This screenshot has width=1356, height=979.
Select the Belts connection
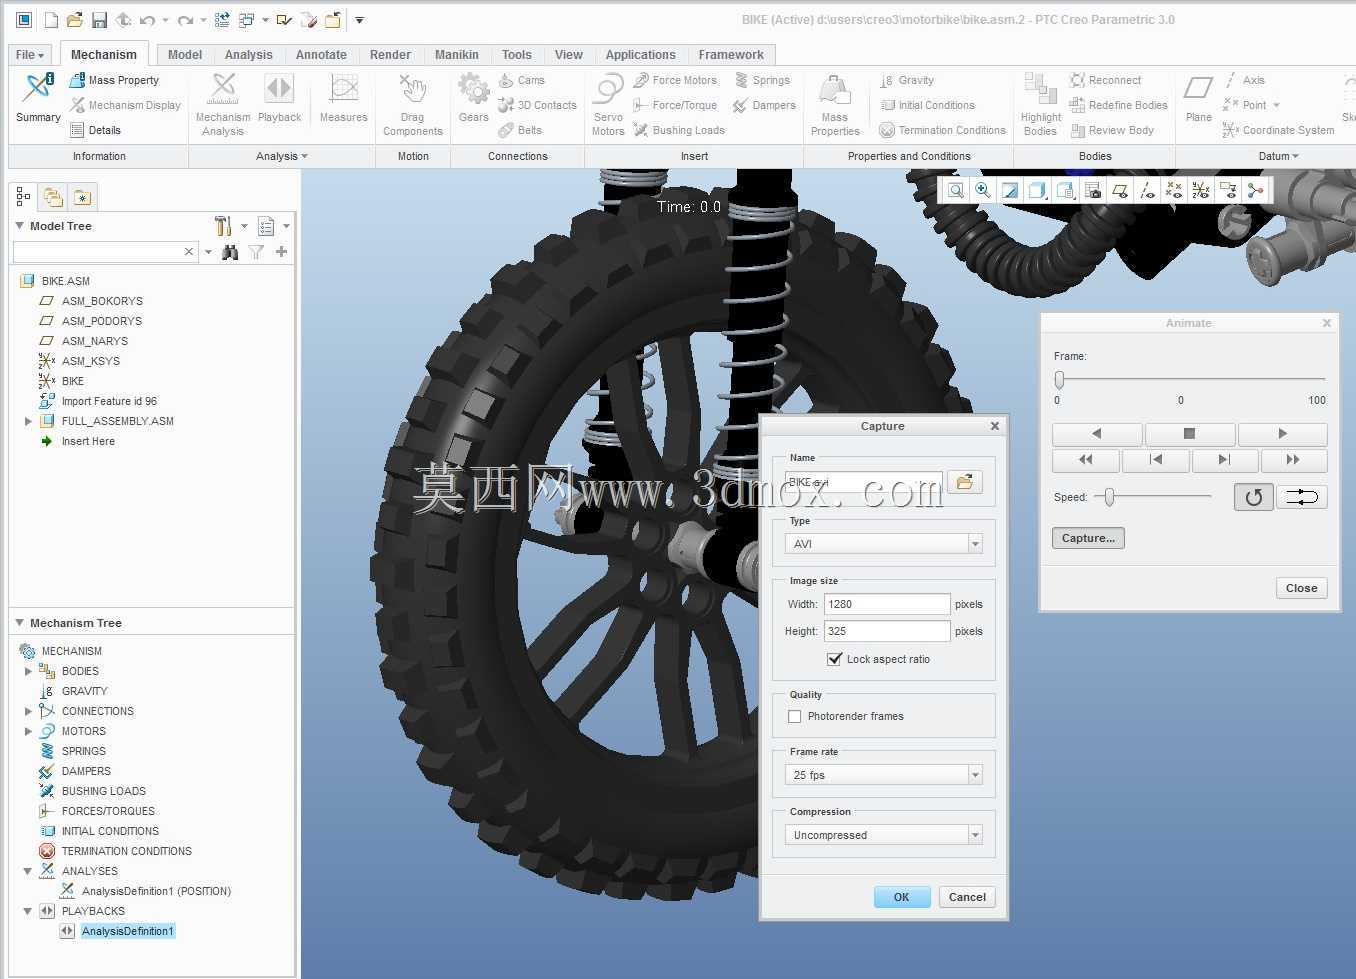tap(520, 130)
